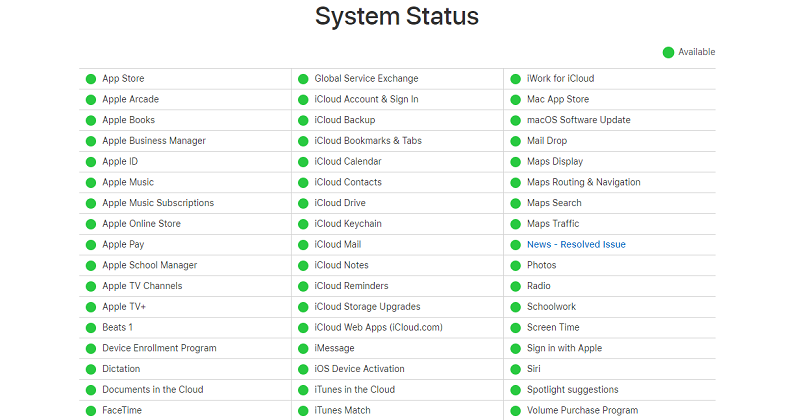
Task: Click the Spotlight suggestions label
Action: tap(572, 389)
